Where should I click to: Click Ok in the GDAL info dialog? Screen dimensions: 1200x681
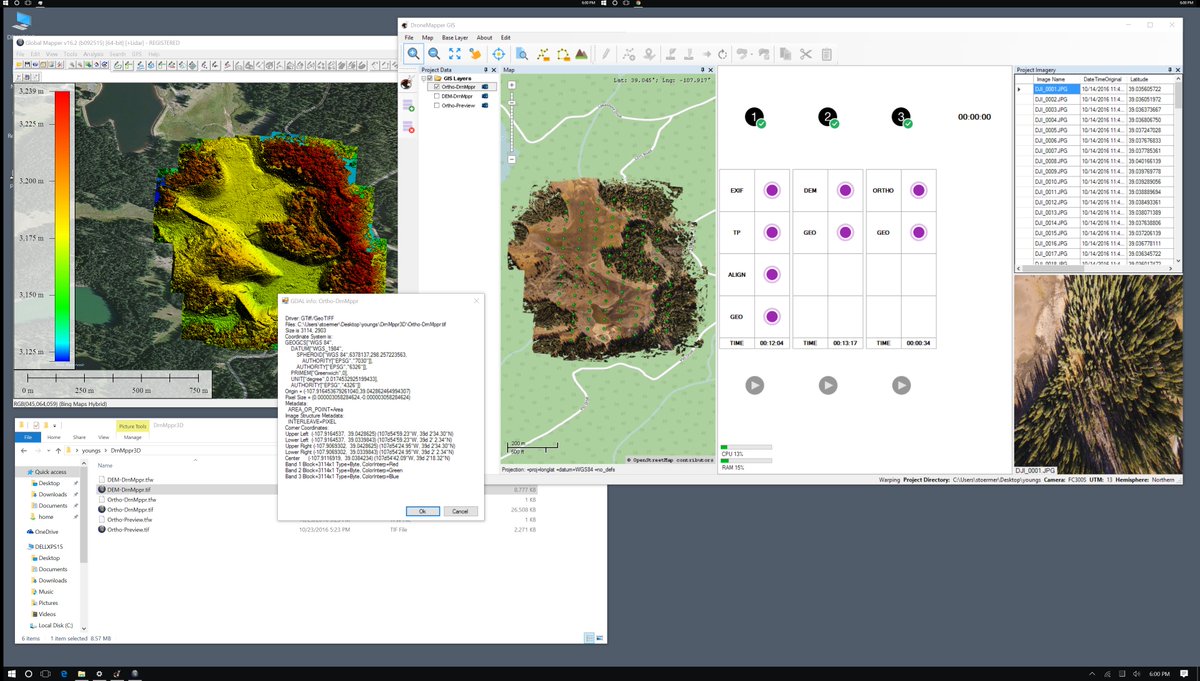coord(421,511)
